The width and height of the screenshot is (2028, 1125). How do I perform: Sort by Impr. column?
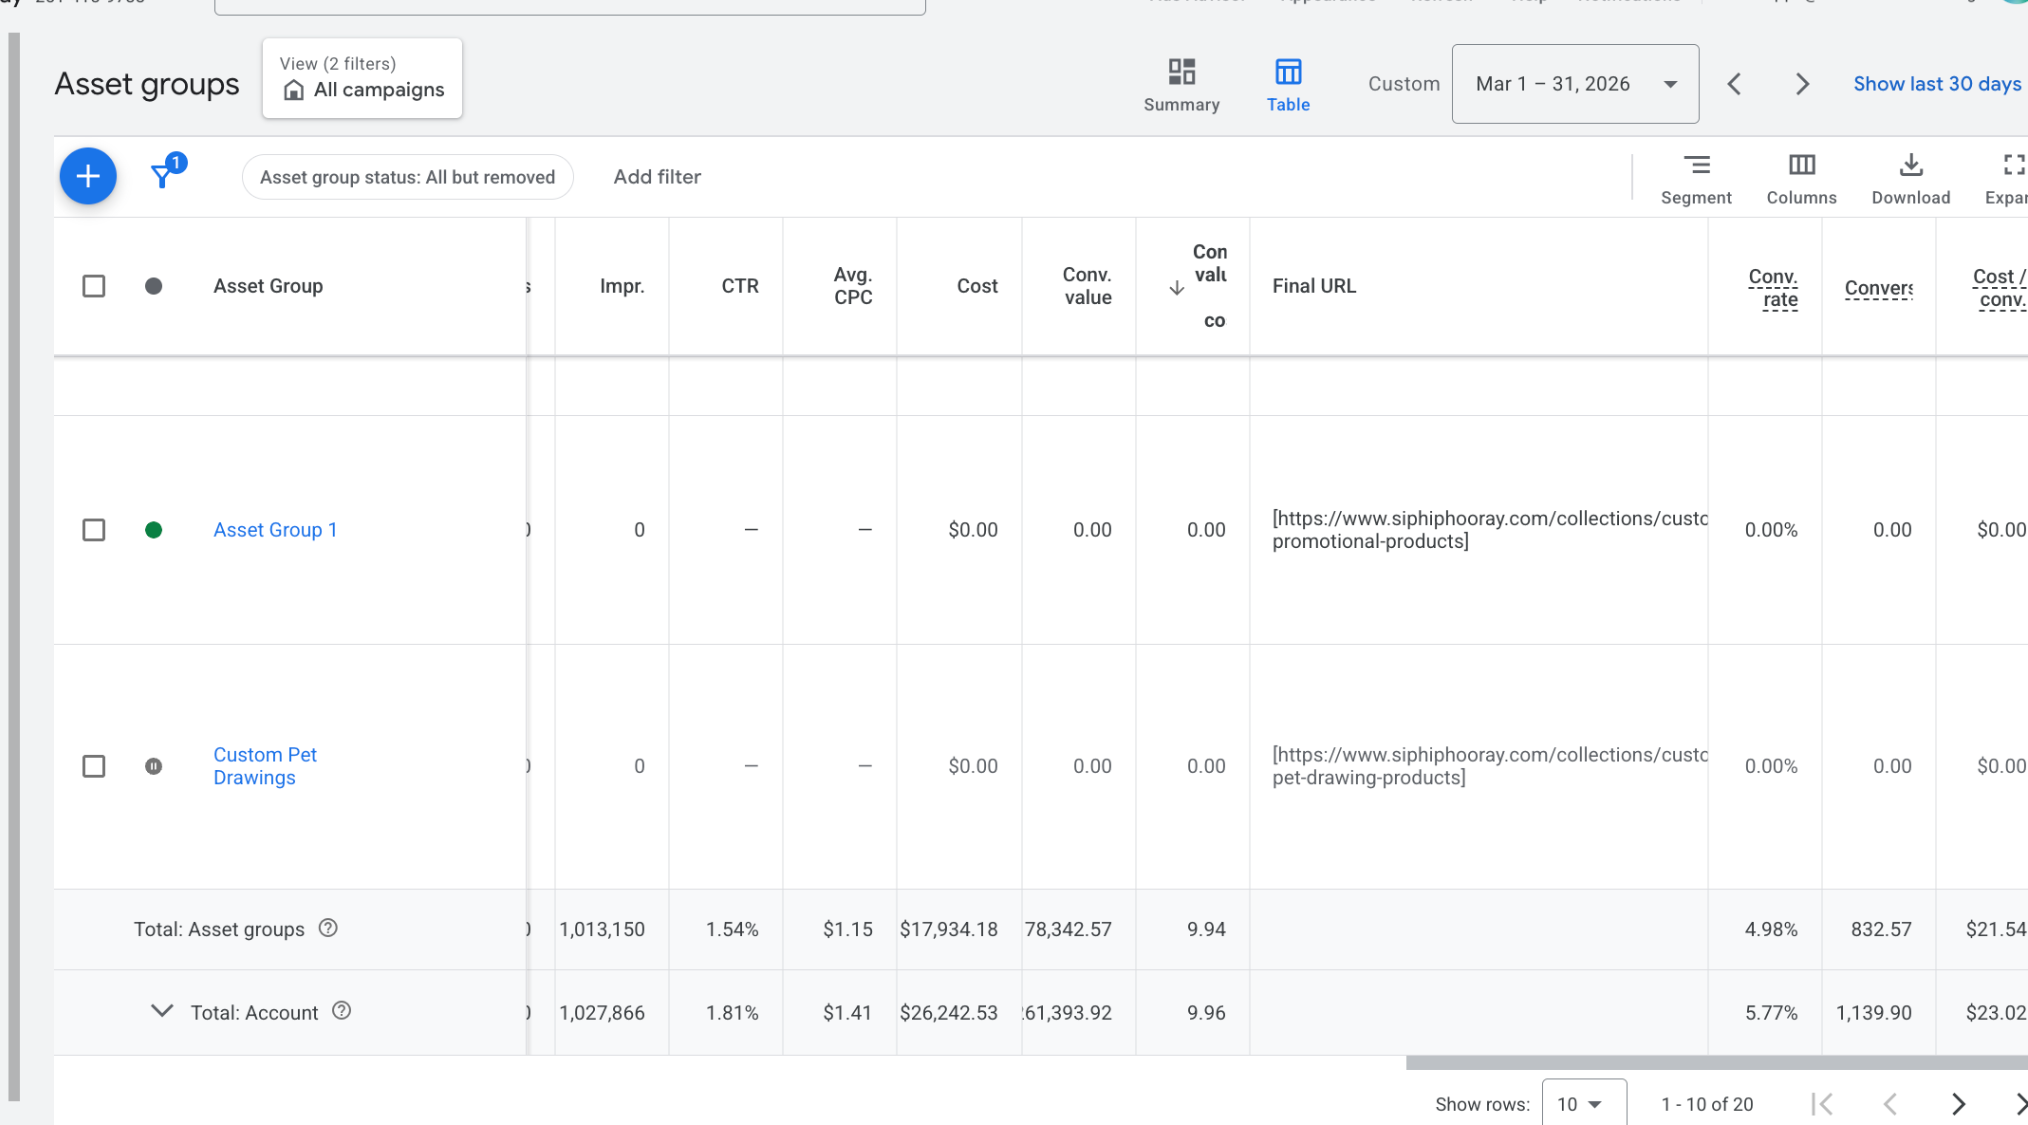click(x=622, y=286)
